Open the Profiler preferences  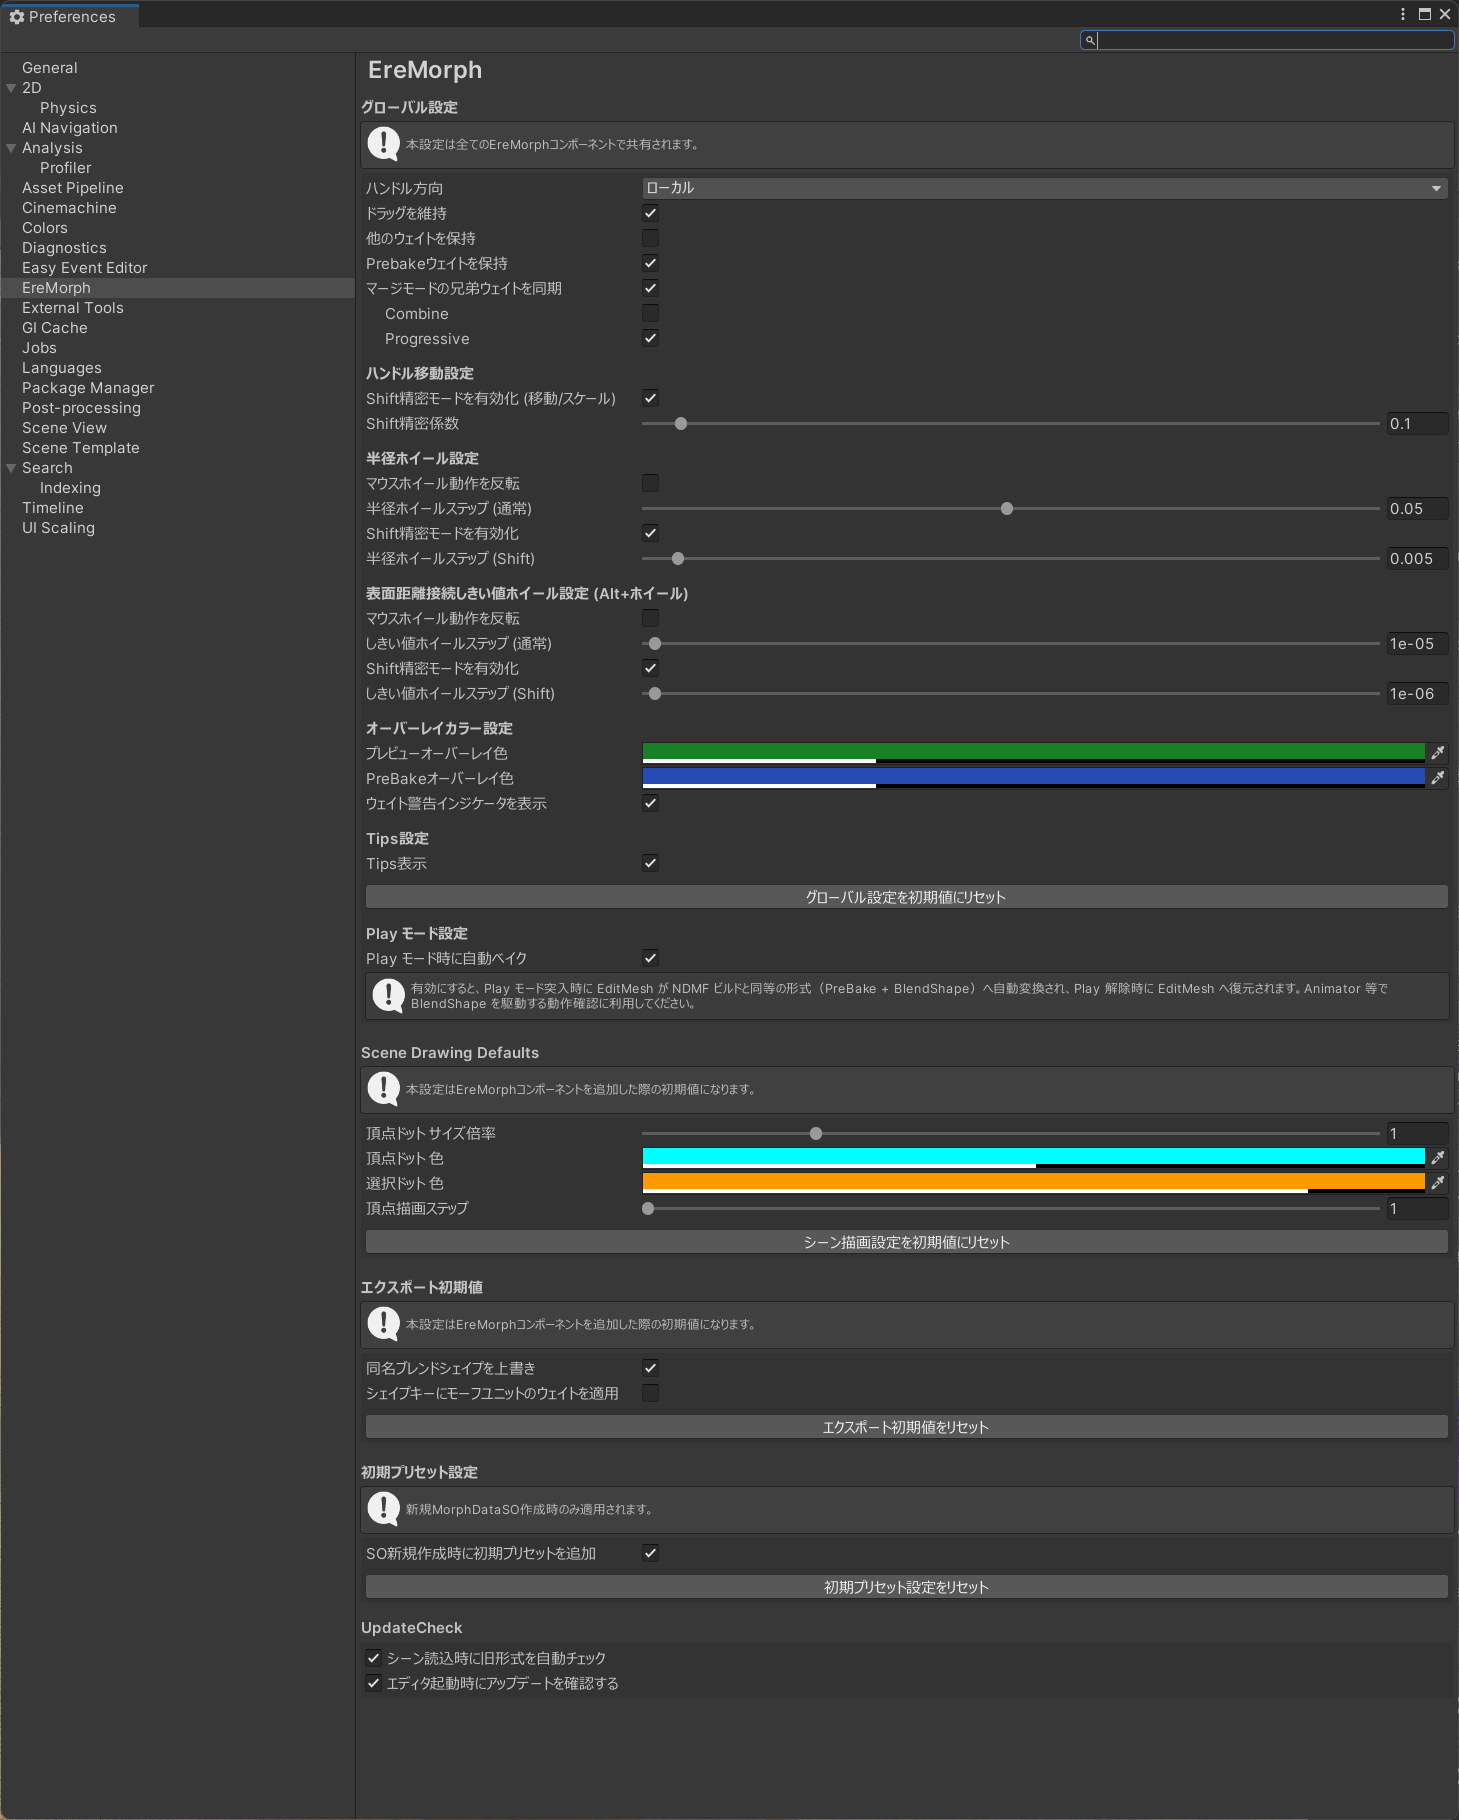click(x=66, y=168)
